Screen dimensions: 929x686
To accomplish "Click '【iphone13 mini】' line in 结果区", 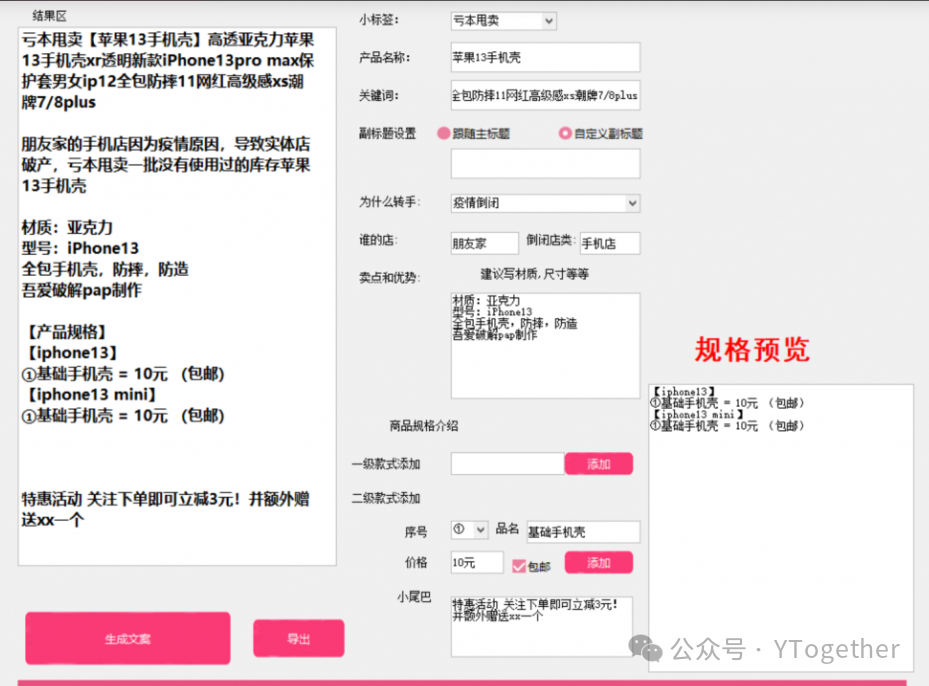I will pyautogui.click(x=90, y=395).
